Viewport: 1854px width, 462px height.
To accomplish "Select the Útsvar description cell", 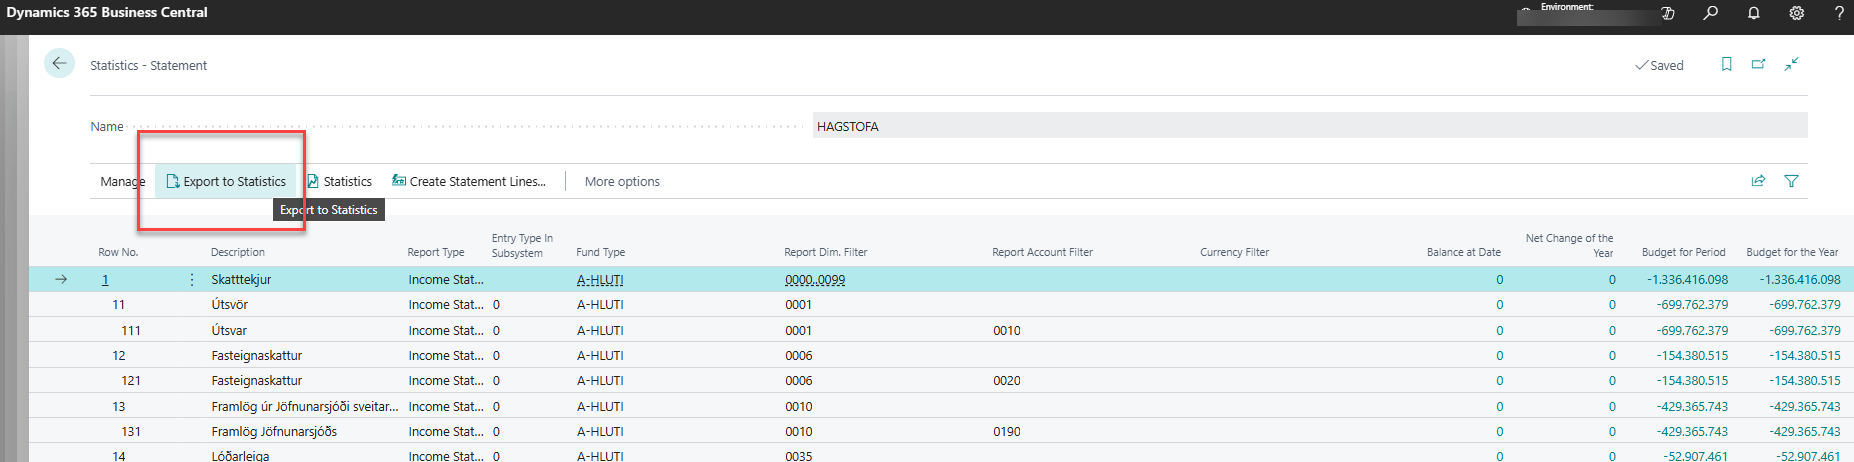I will coord(229,331).
